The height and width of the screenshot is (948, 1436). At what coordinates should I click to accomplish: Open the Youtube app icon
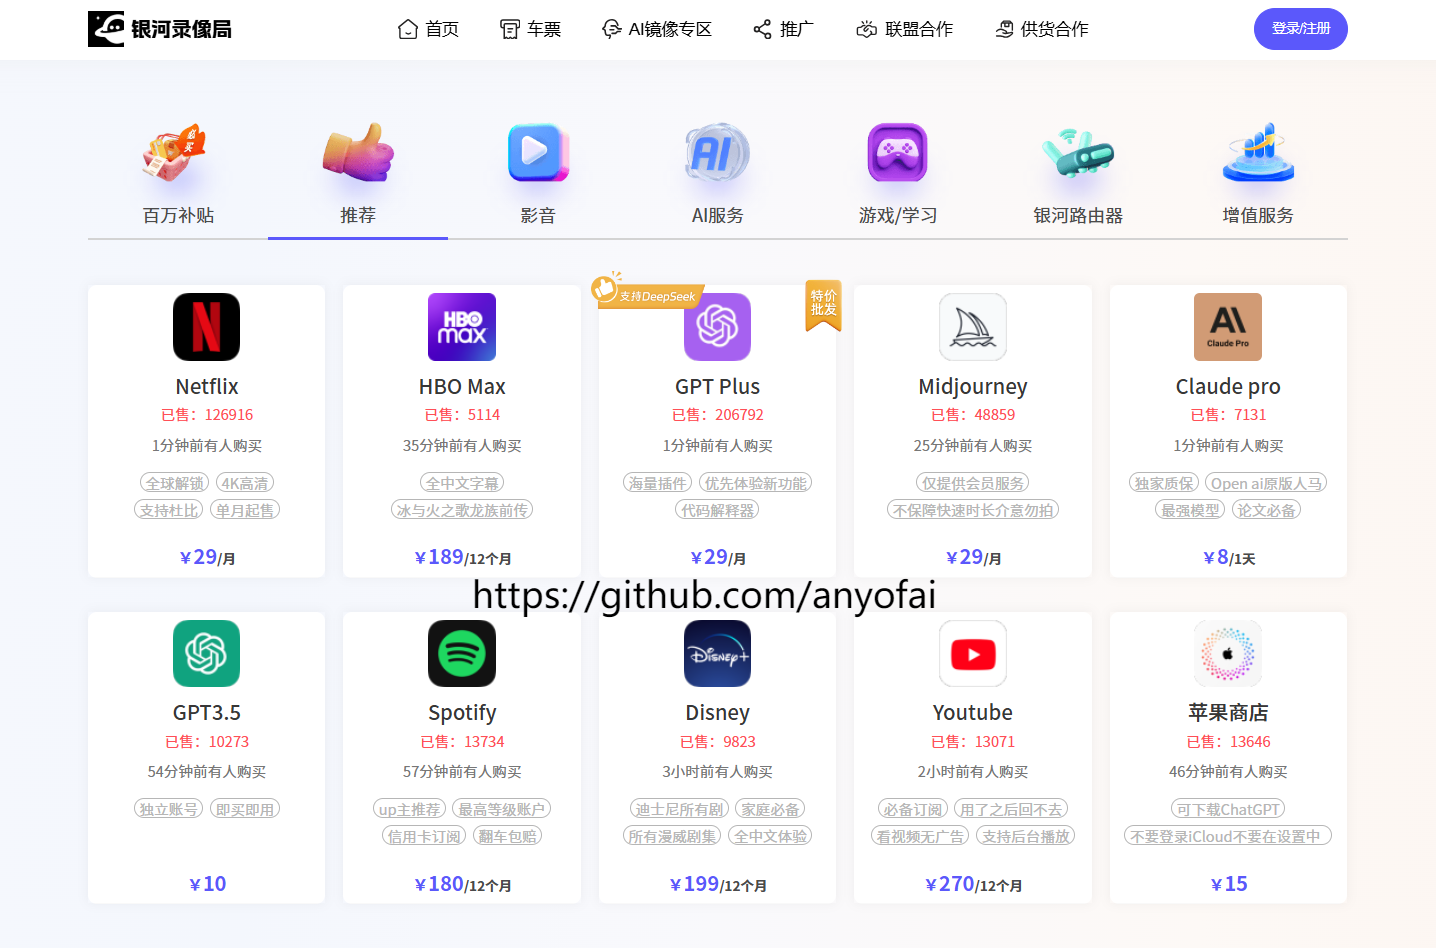(973, 653)
